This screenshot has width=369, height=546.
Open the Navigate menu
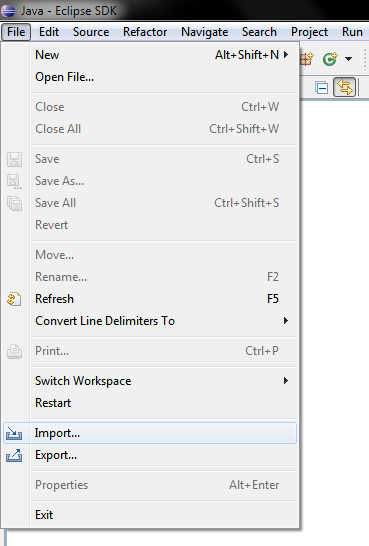(205, 32)
